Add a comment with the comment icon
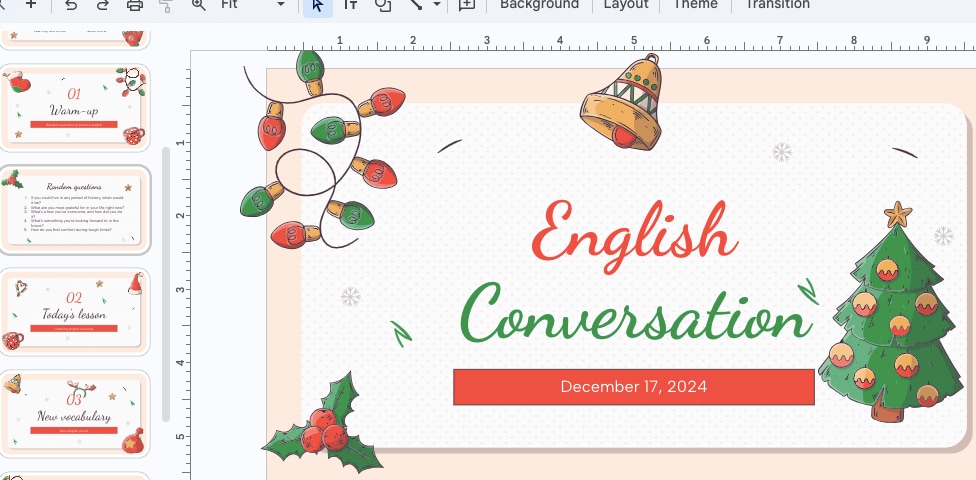 point(467,4)
